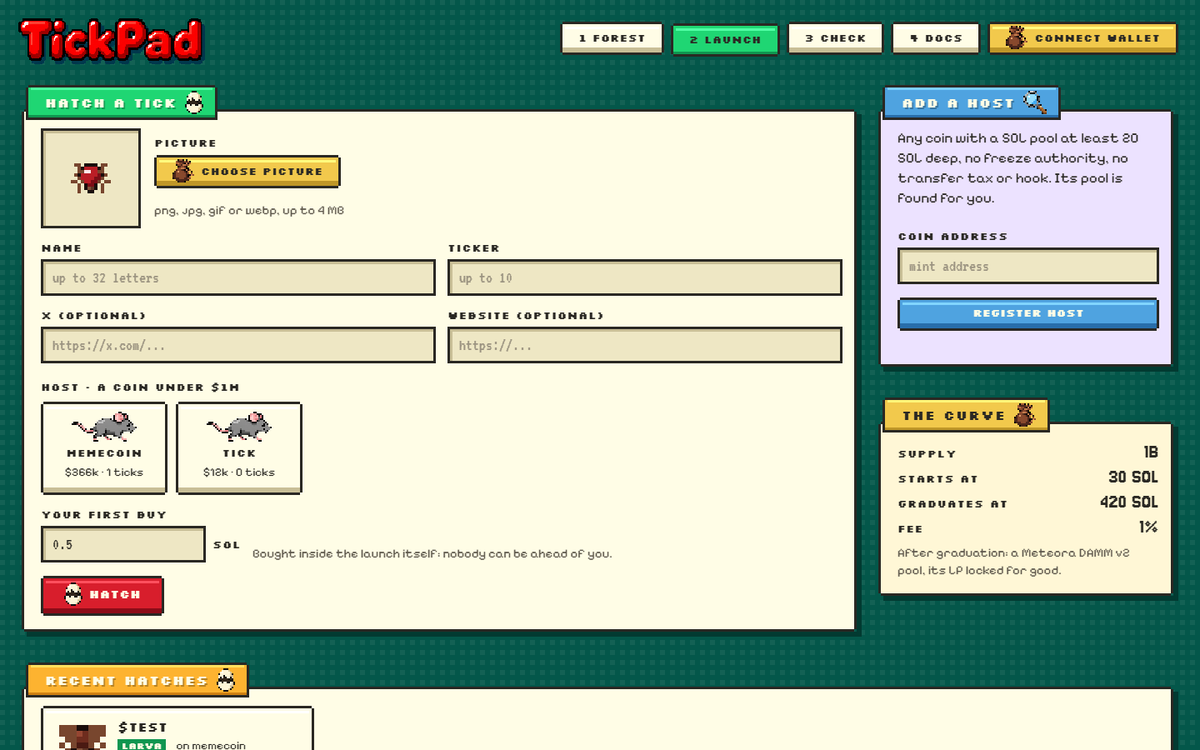This screenshot has width=1200, height=750.
Task: Choose a picture to upload
Action: tap(247, 171)
